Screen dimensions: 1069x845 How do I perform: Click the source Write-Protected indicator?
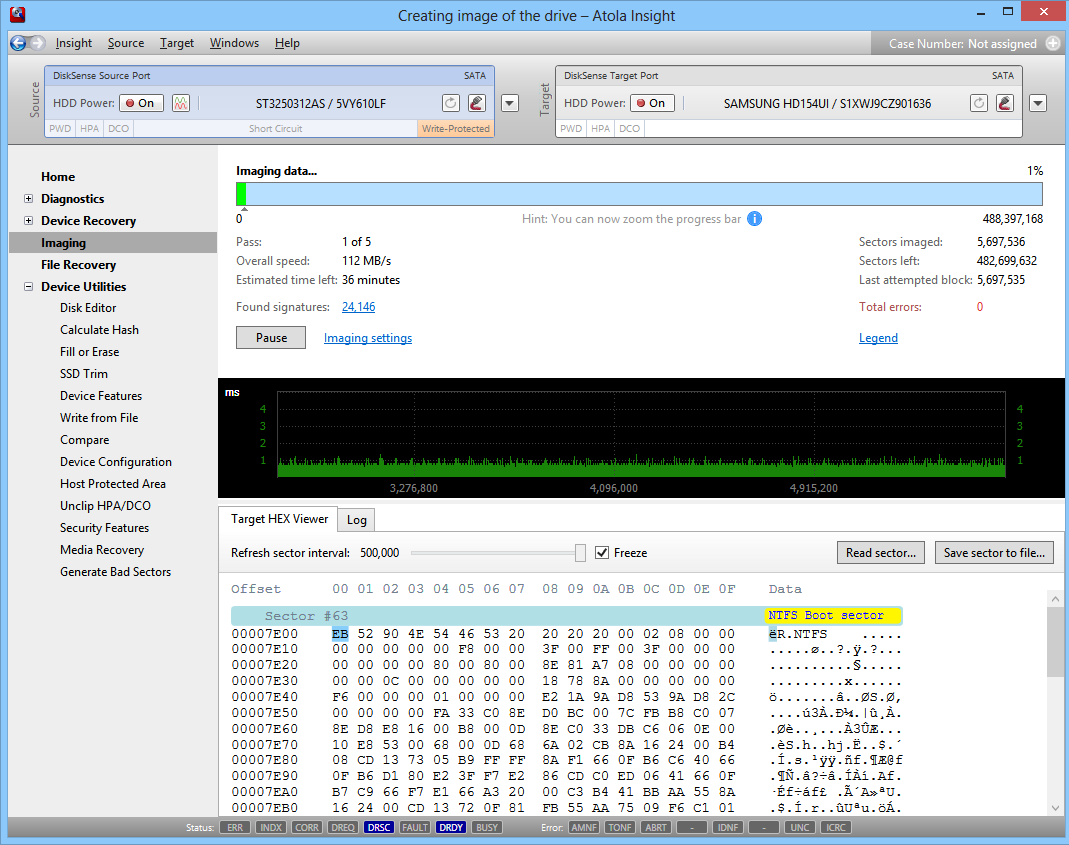point(455,128)
